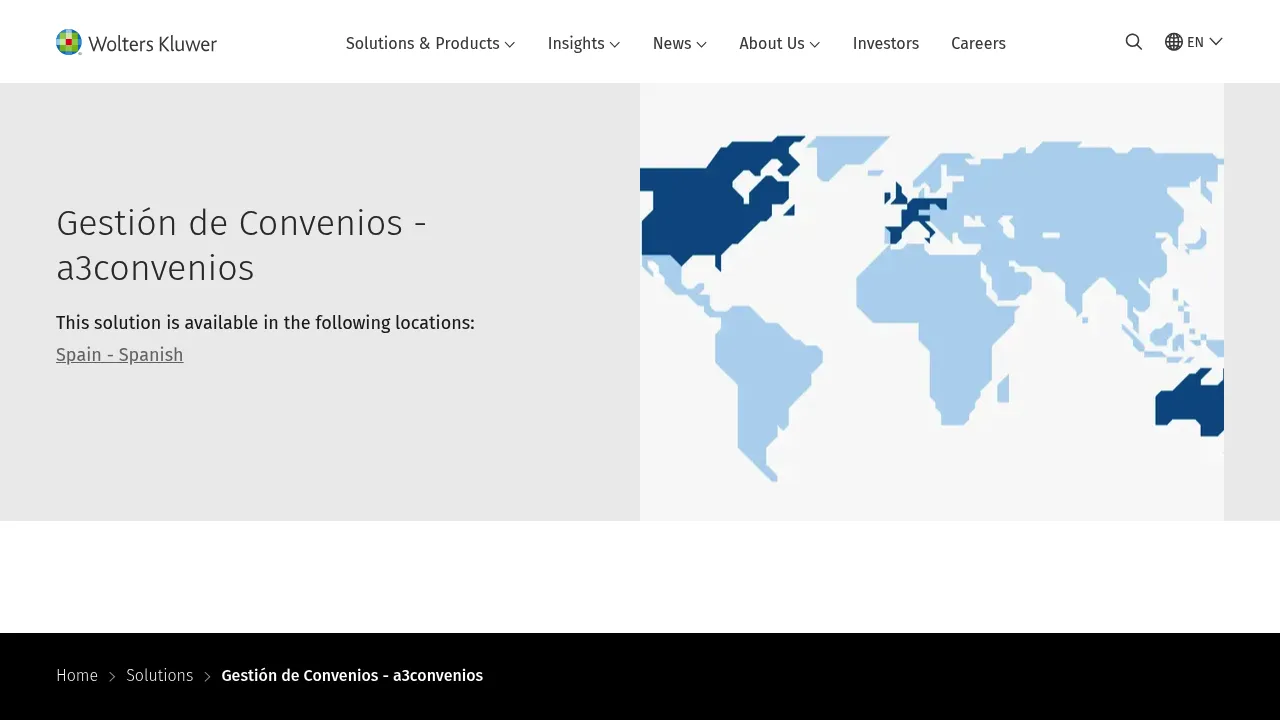1280x720 pixels.
Task: Click the chevron beside About Us
Action: 815,44
